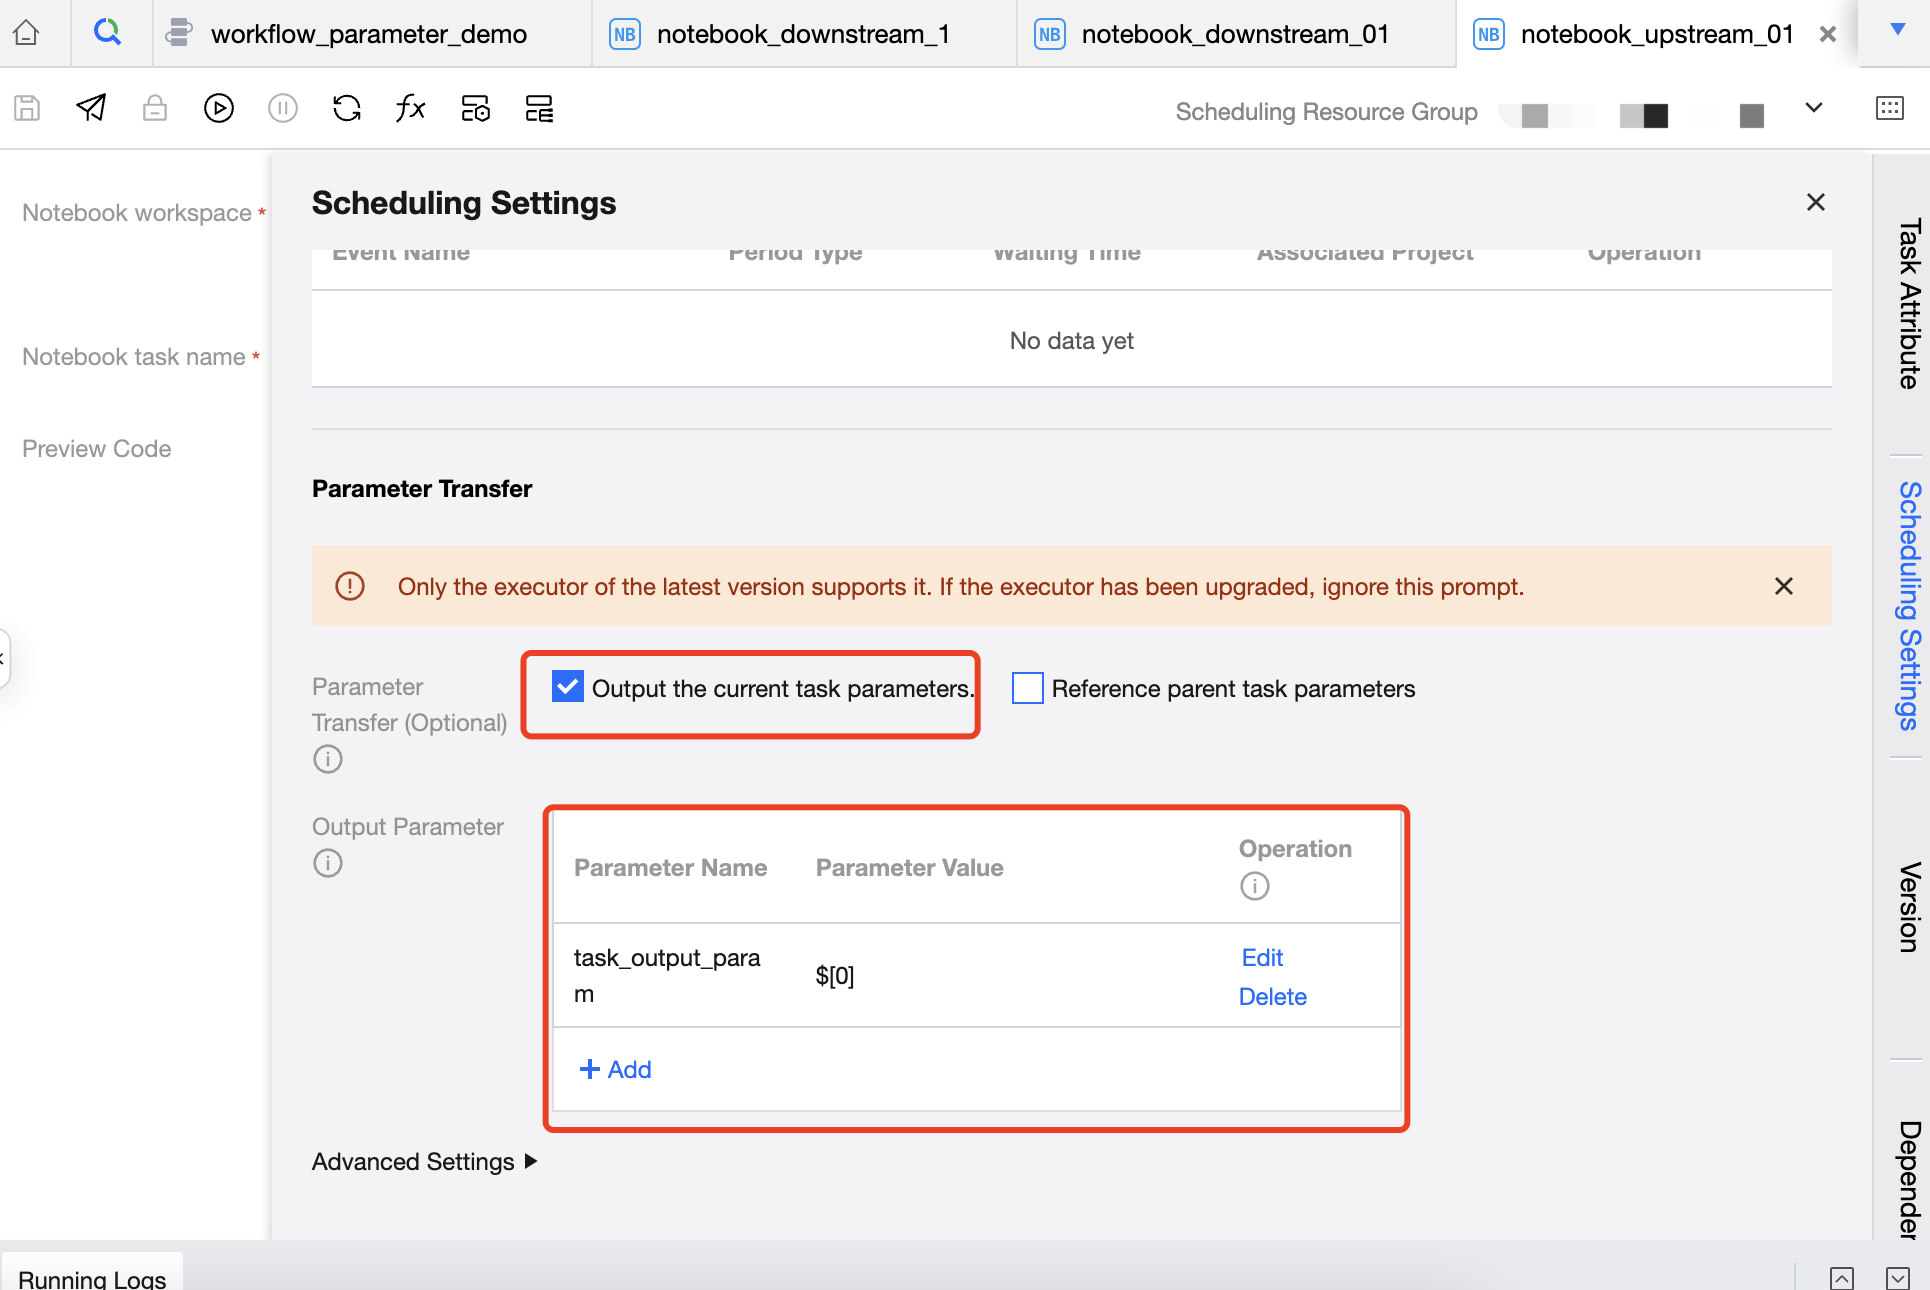Open the Task Attribute side tab
The height and width of the screenshot is (1290, 1930).
click(x=1908, y=305)
